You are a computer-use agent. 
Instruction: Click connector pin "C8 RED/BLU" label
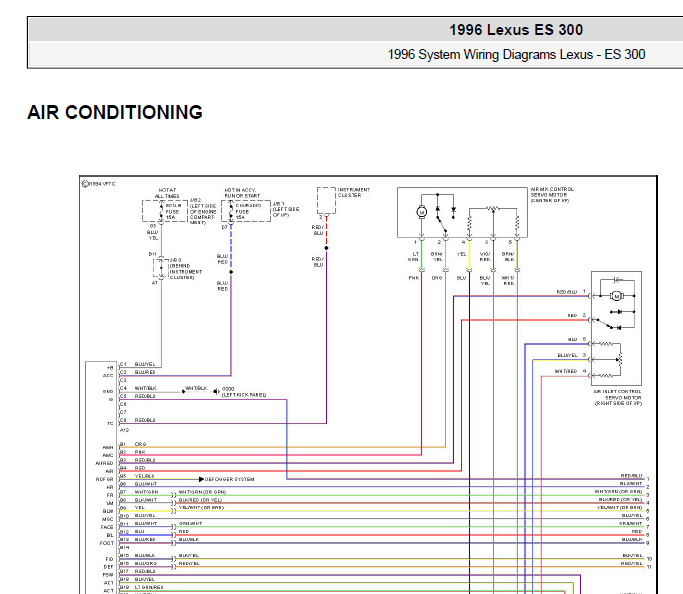137,420
